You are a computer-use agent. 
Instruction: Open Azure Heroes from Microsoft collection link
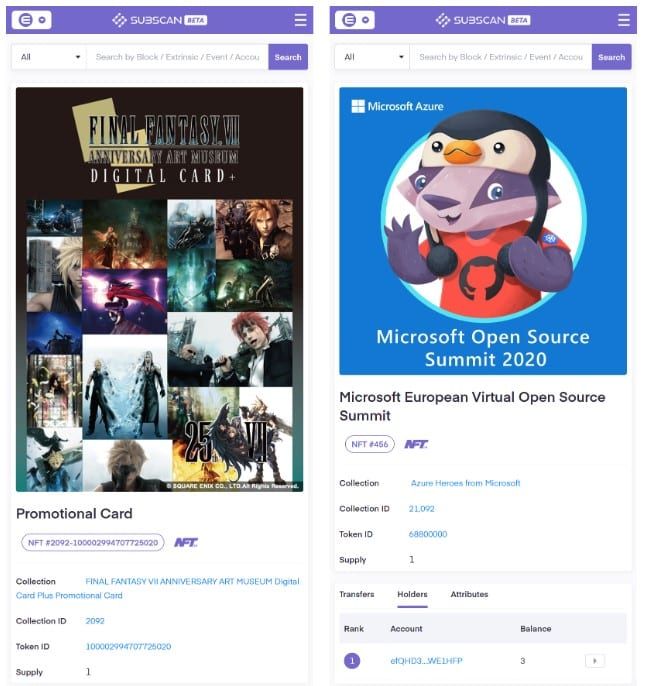tap(466, 483)
